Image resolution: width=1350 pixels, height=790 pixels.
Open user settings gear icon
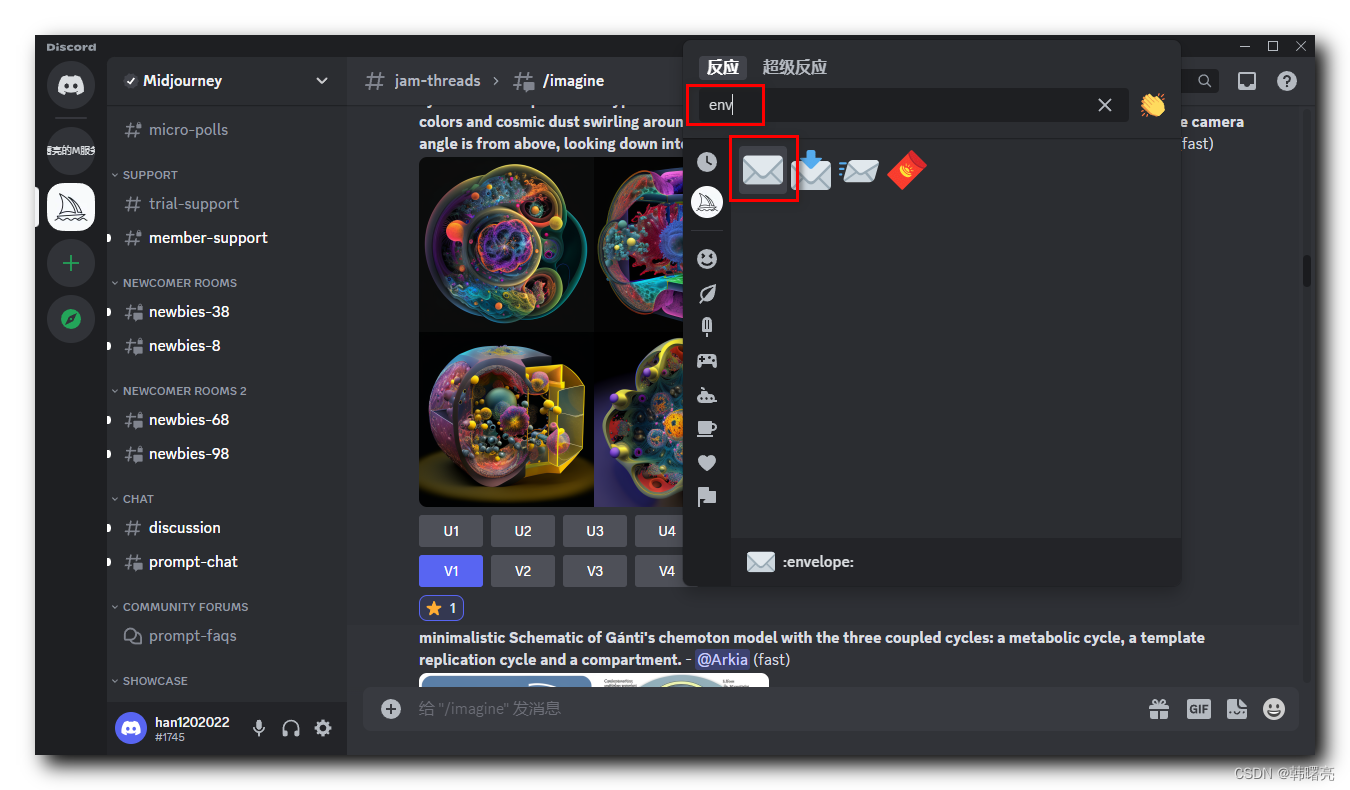pyautogui.click(x=323, y=728)
